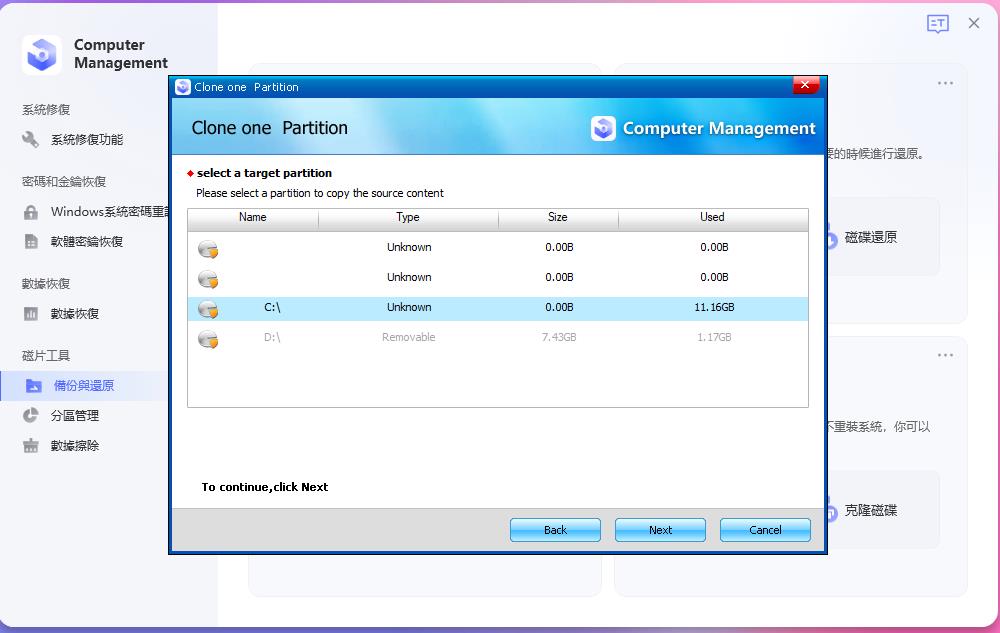Screen dimensions: 1000x633
Task: Click the 數據恢復 bar-chart icon
Action: 33,314
